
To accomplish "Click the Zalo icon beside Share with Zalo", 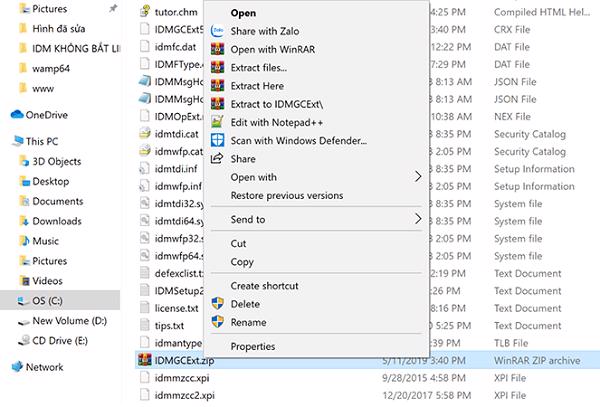I will point(217,30).
